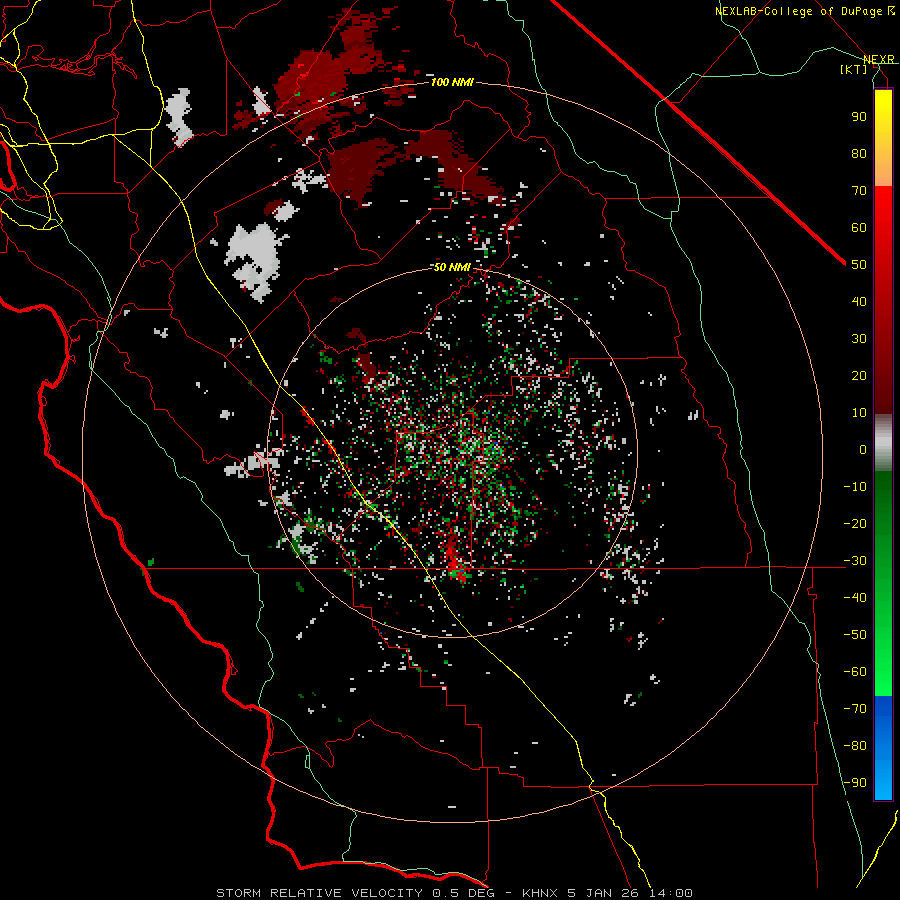Screen dimensions: 900x900
Task: Click the 0 value on velocity scale
Action: (x=863, y=450)
